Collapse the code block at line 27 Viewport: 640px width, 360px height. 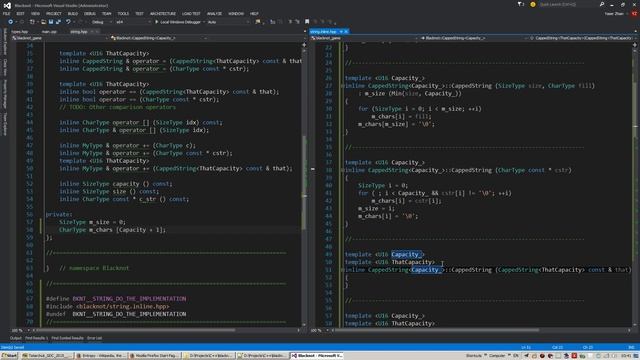[342, 86]
